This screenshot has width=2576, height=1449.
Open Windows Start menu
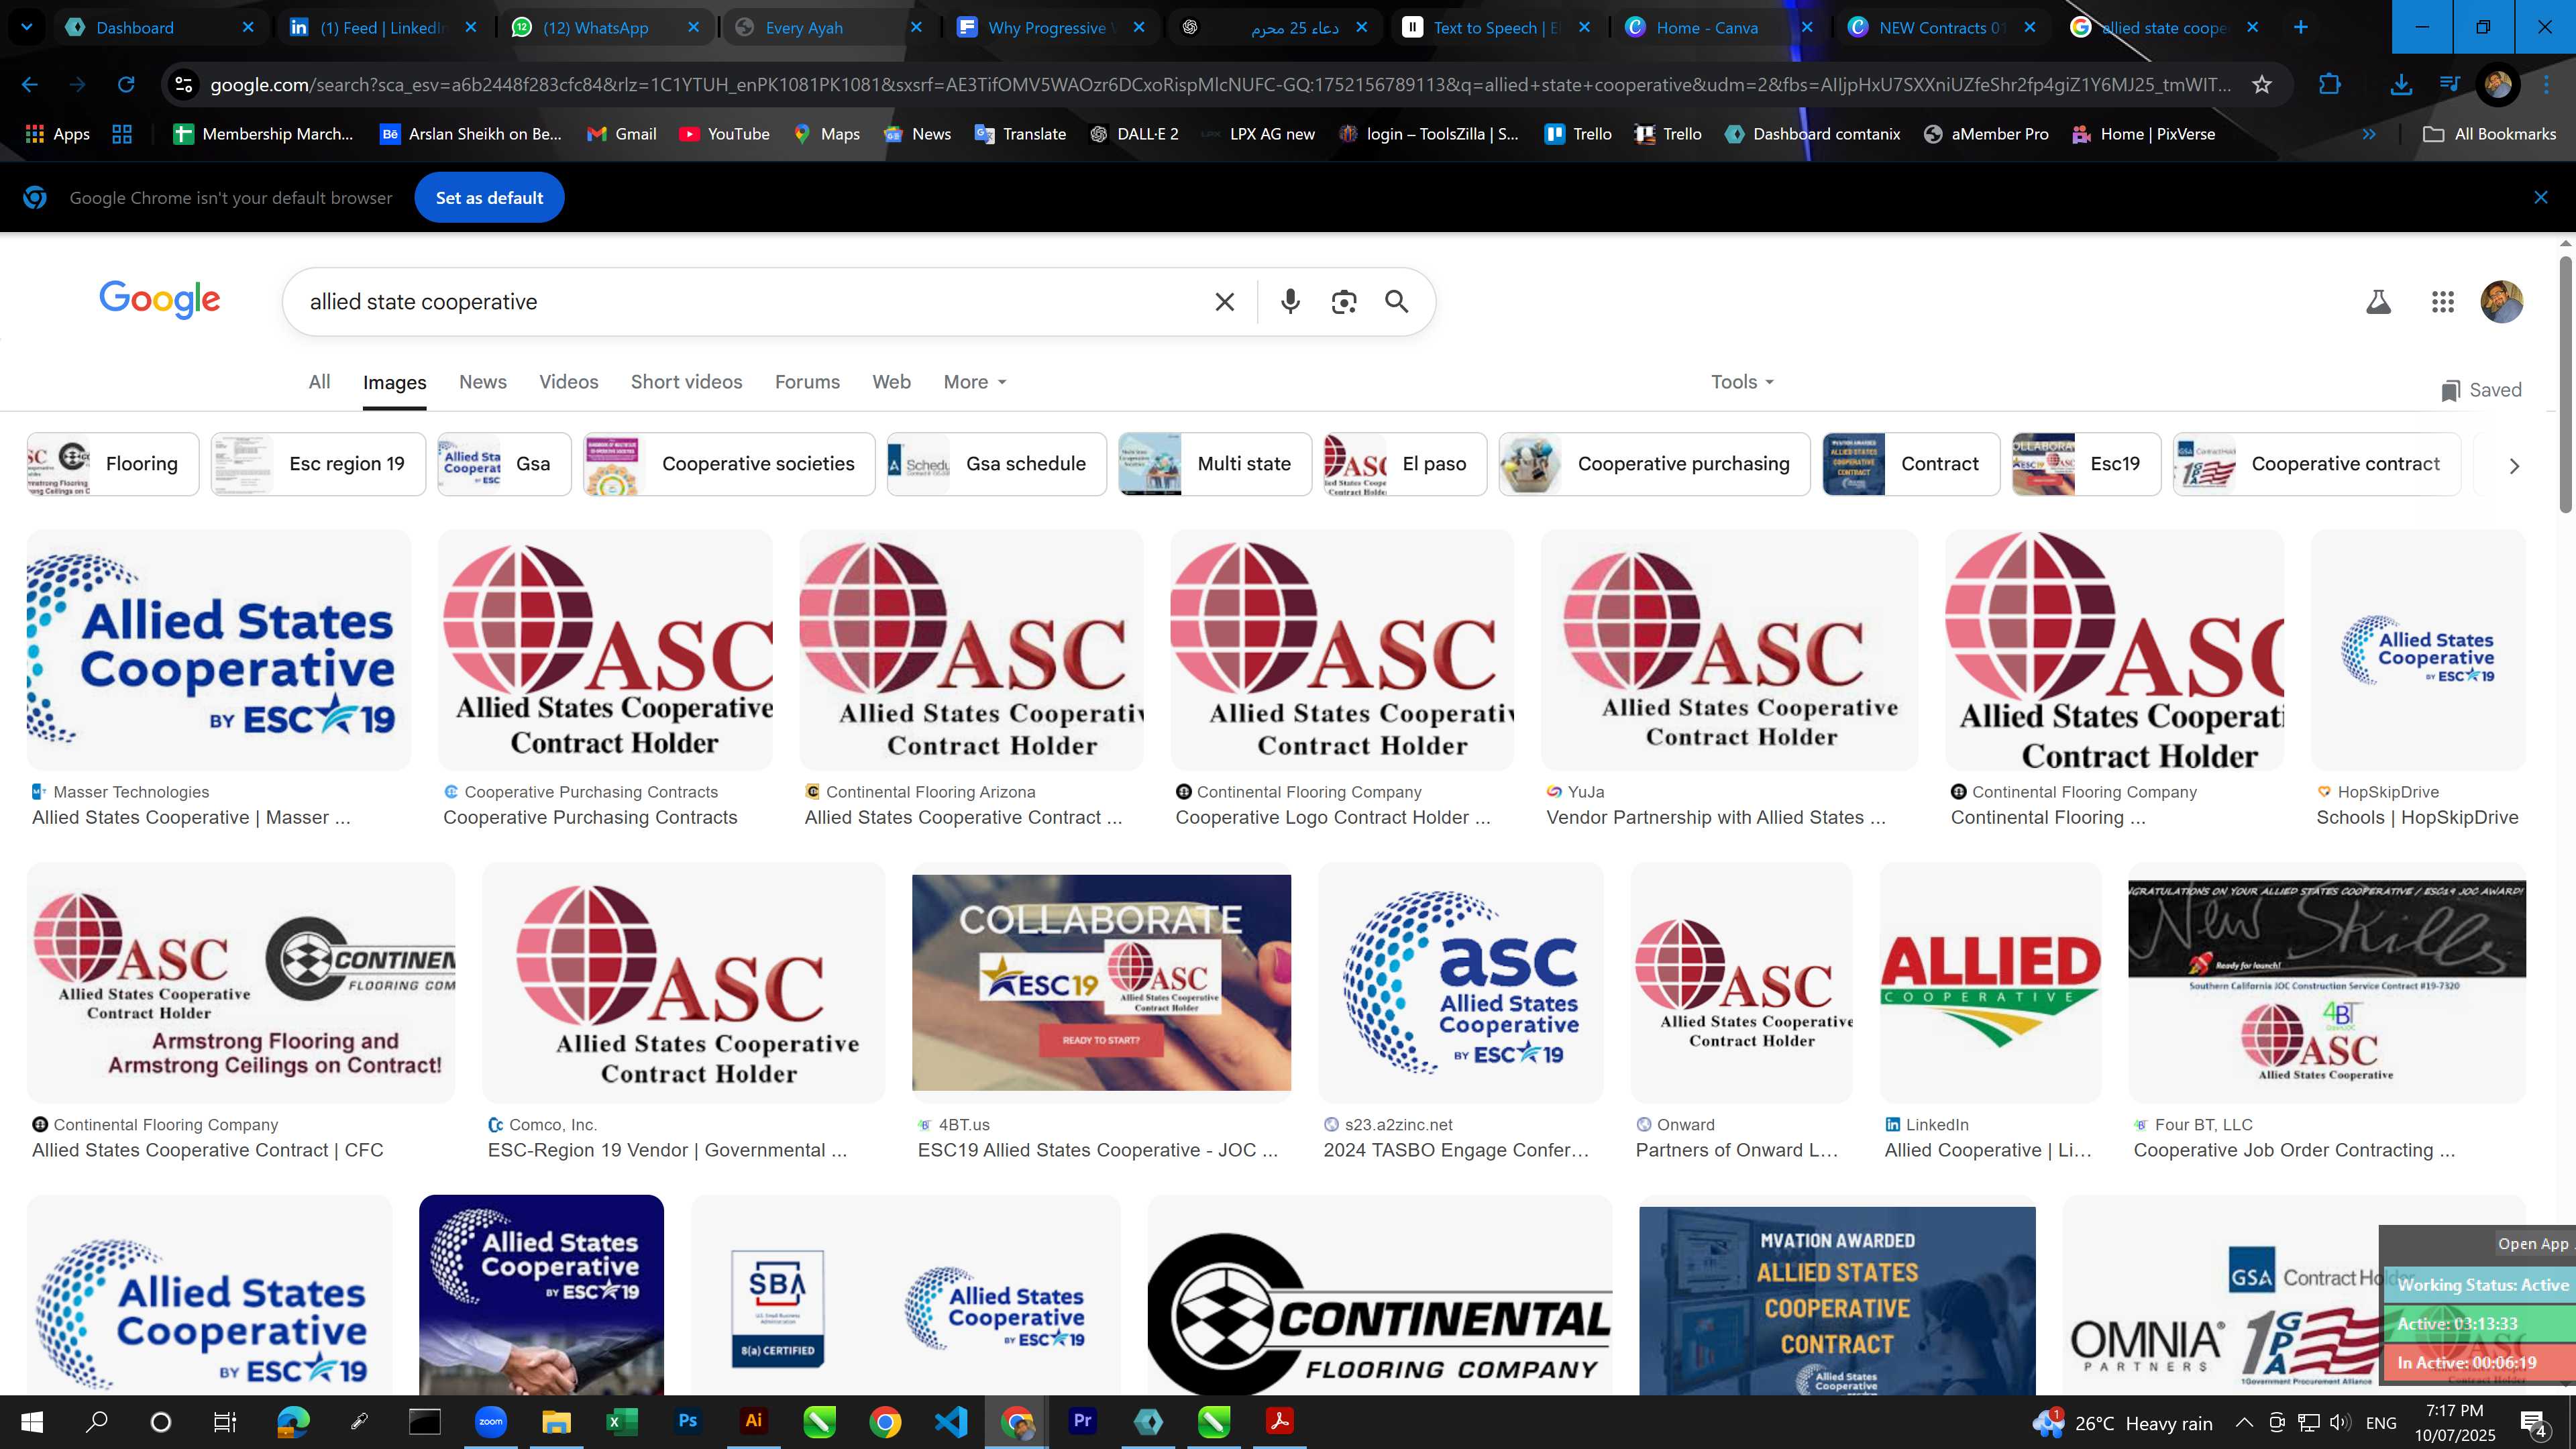[31, 1421]
